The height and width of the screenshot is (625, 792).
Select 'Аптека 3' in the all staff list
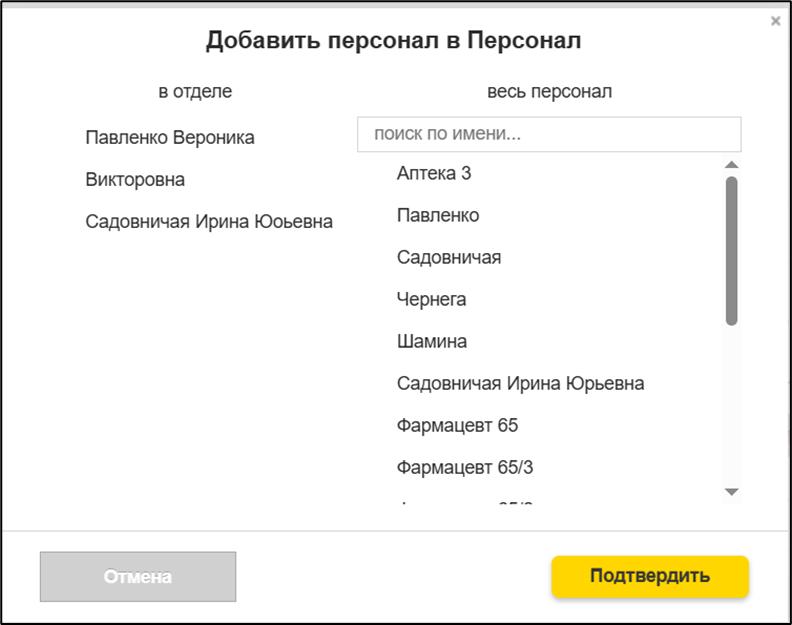434,173
